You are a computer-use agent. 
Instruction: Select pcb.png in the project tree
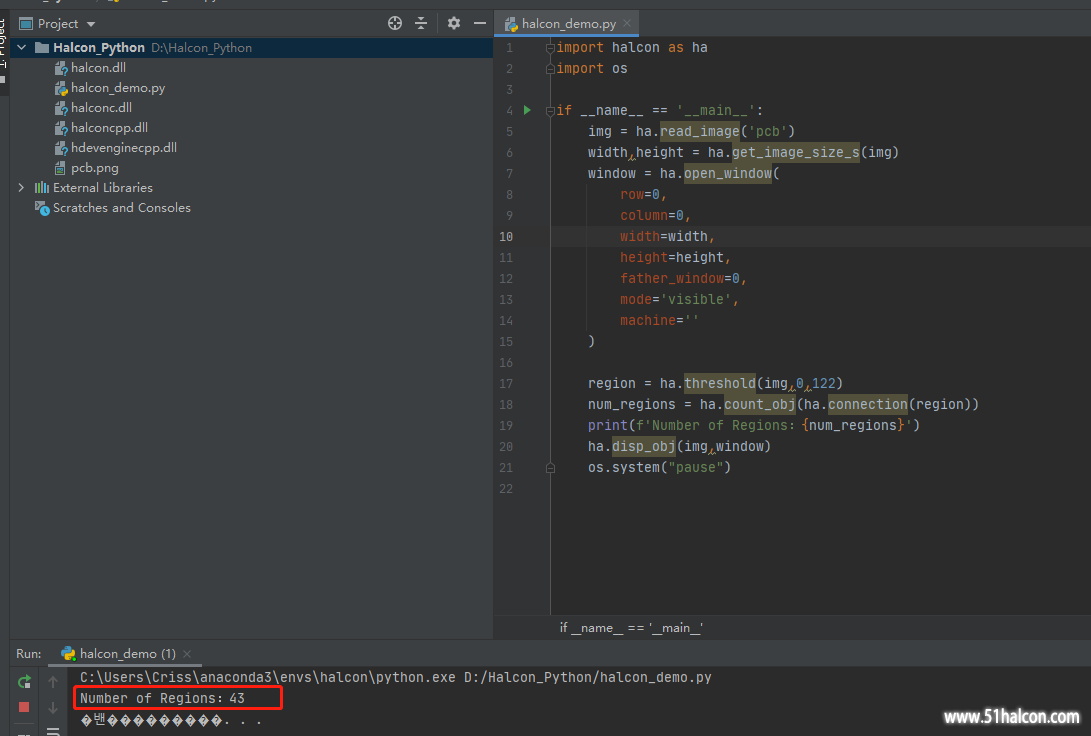95,168
